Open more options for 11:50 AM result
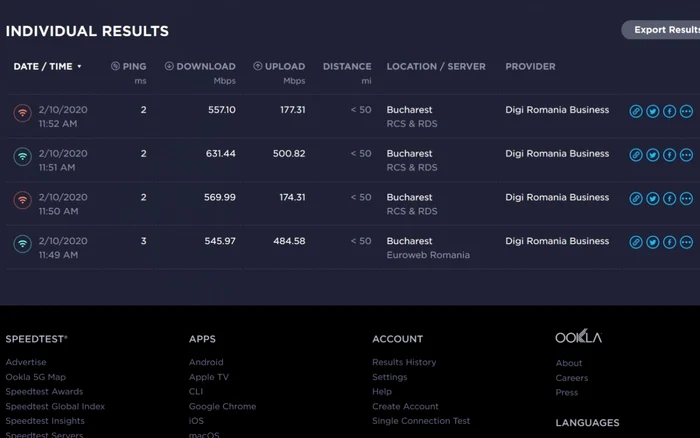The width and height of the screenshot is (700, 438). tap(686, 198)
